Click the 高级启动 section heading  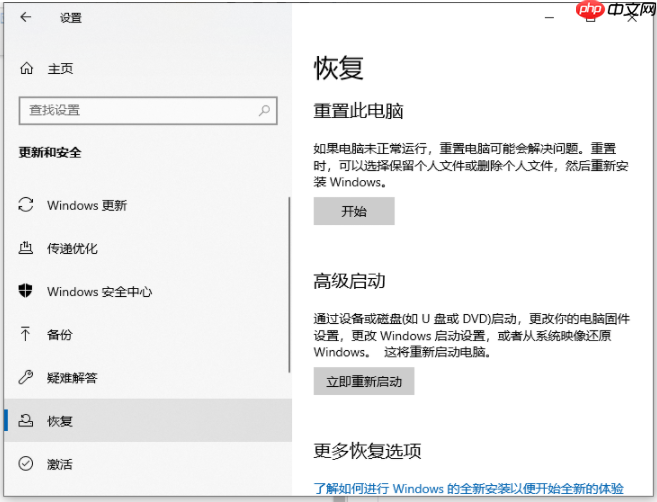point(349,281)
